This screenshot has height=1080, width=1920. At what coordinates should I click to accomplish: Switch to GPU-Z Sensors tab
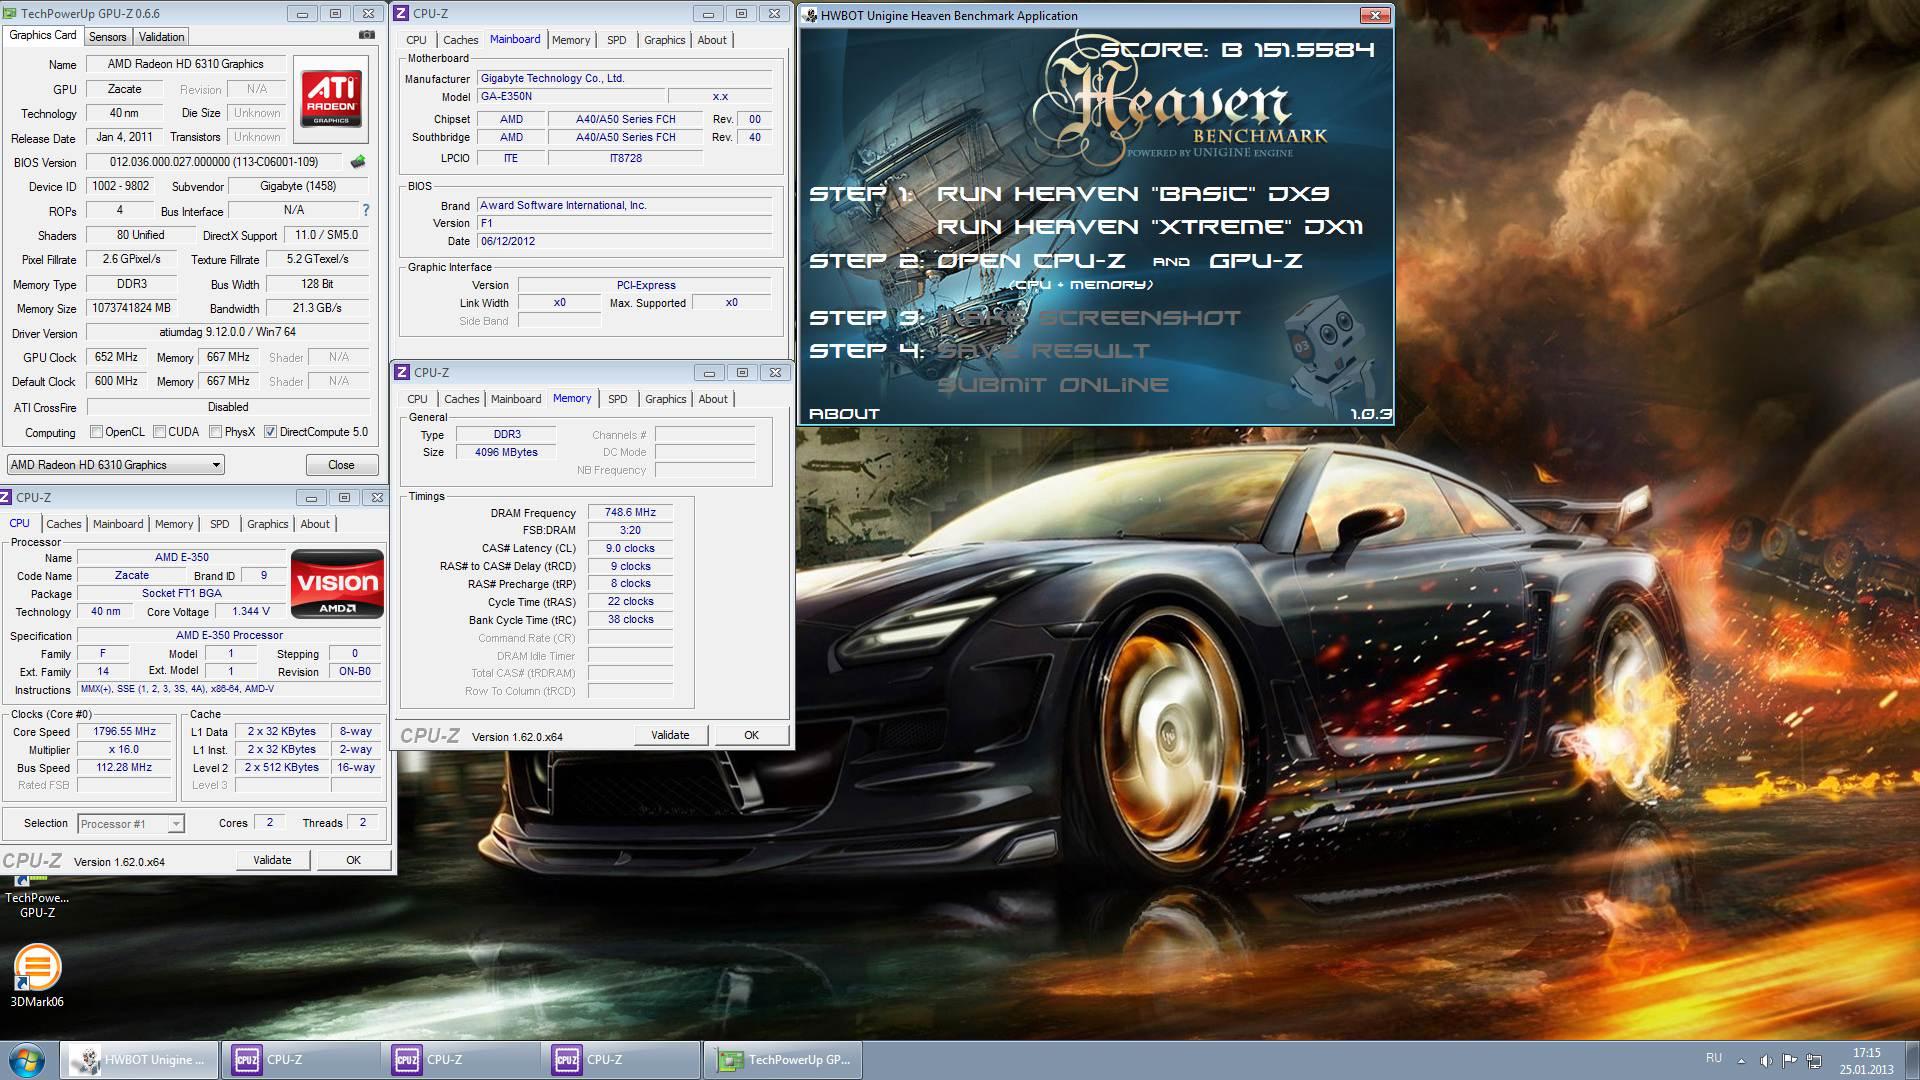tap(107, 37)
